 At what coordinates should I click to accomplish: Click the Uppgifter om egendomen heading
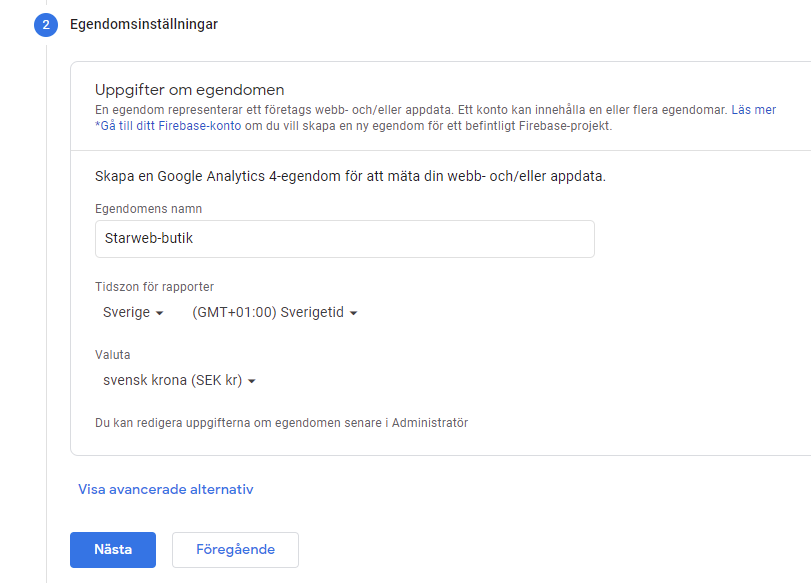190,90
